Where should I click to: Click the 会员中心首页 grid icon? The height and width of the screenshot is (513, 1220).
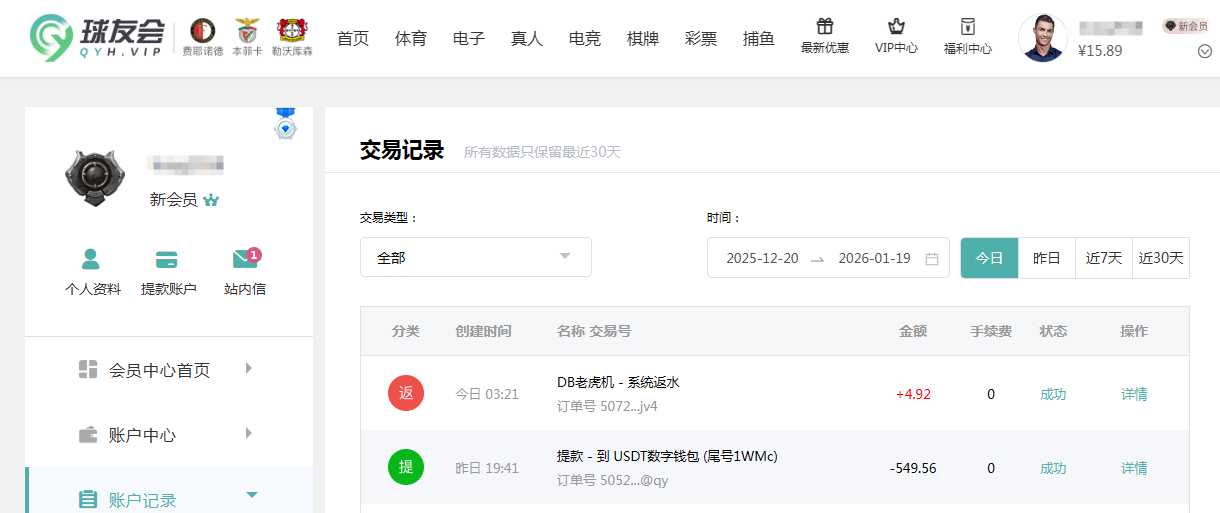[88, 369]
